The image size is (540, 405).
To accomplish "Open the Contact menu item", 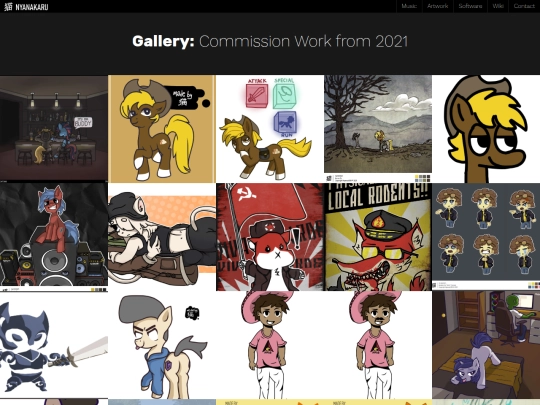I will 524,6.
